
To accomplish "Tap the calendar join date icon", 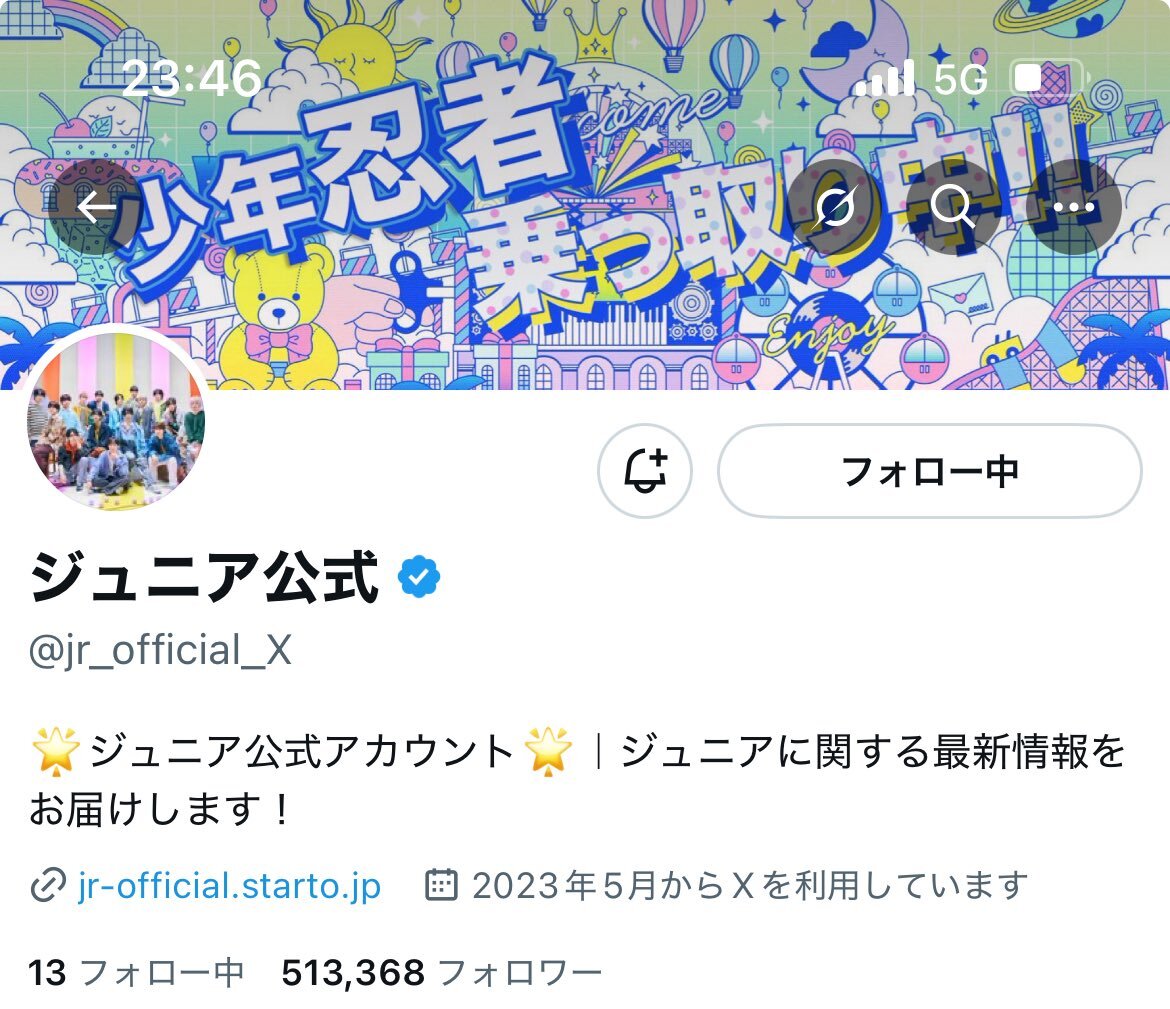I will pos(441,884).
